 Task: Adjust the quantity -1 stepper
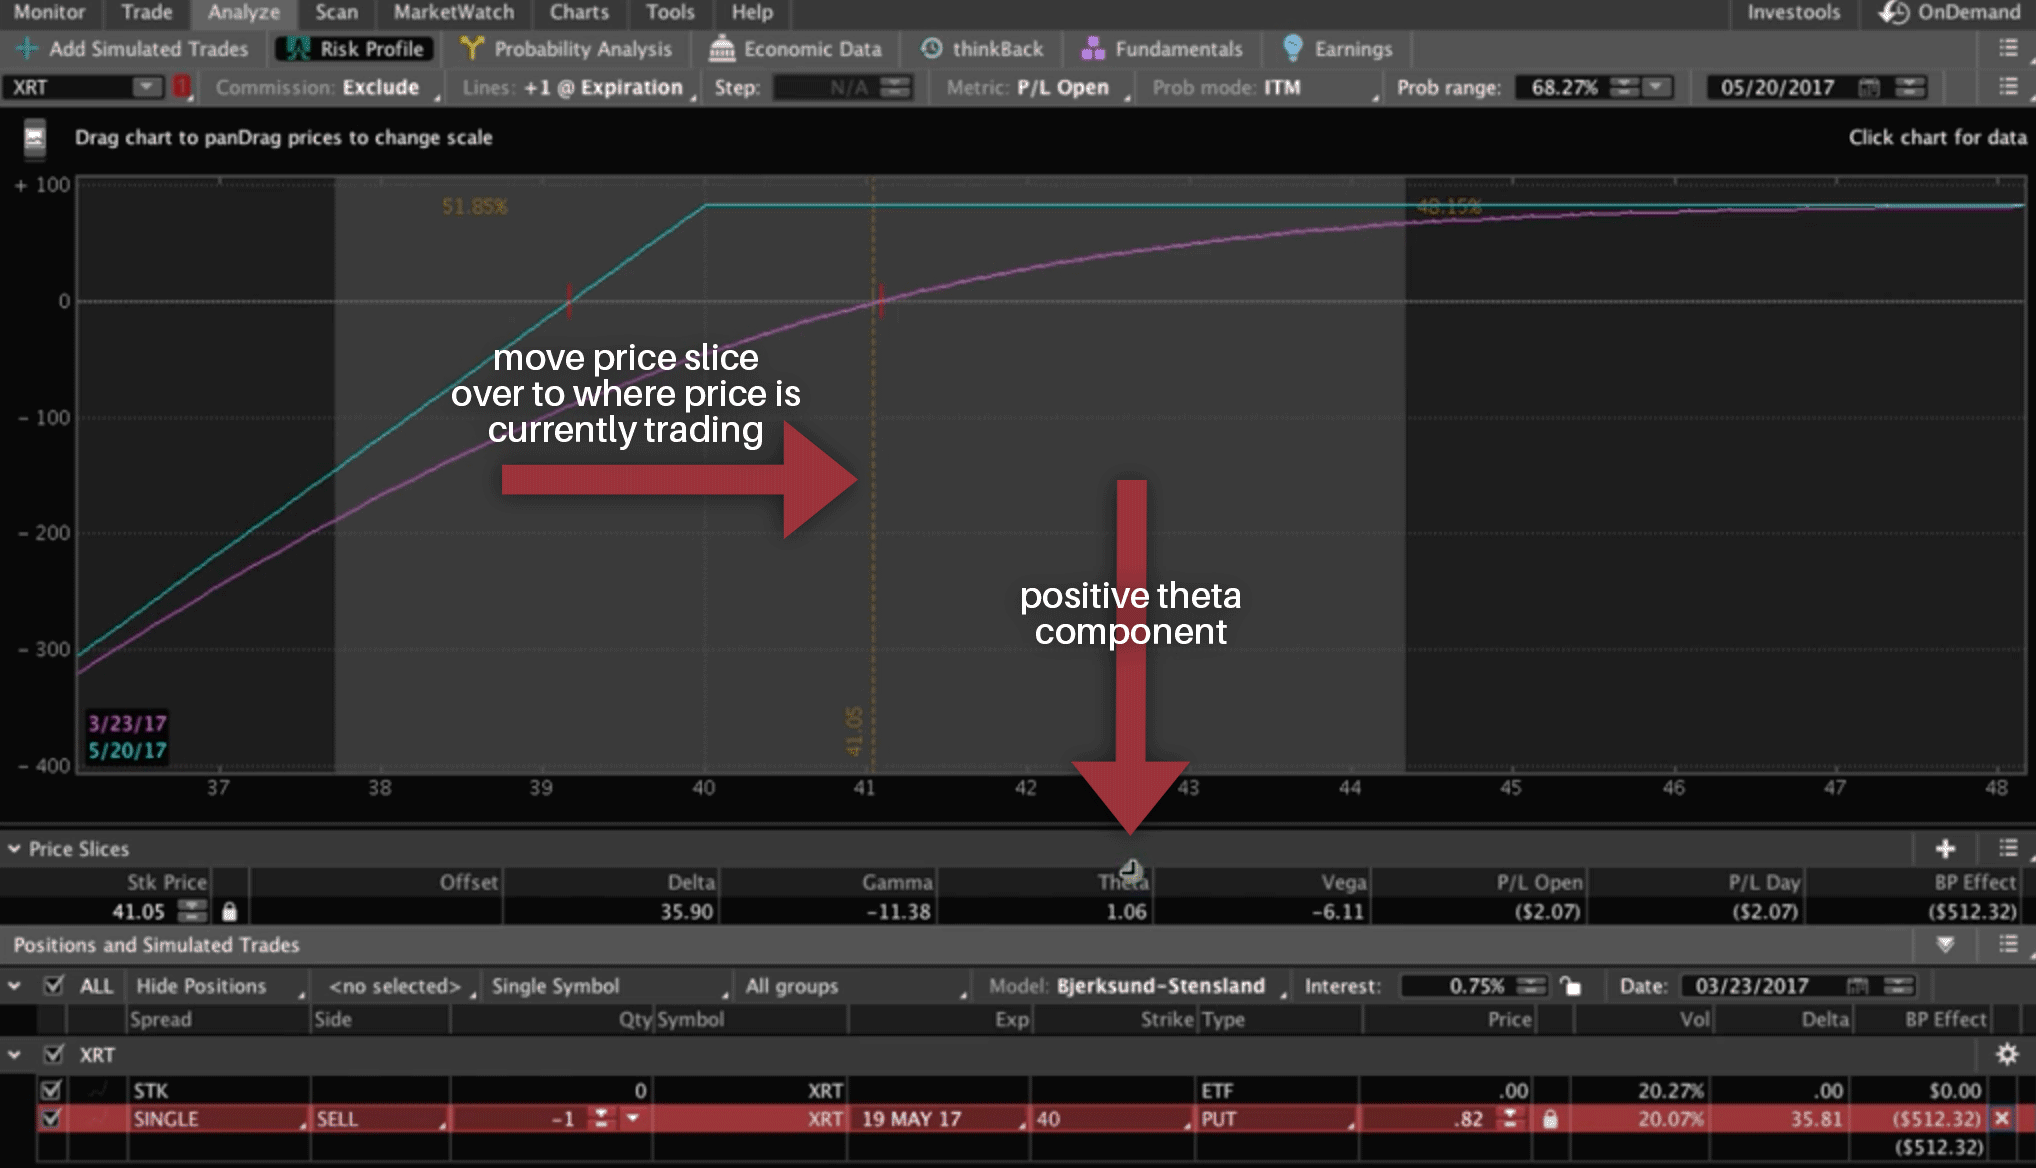601,1118
